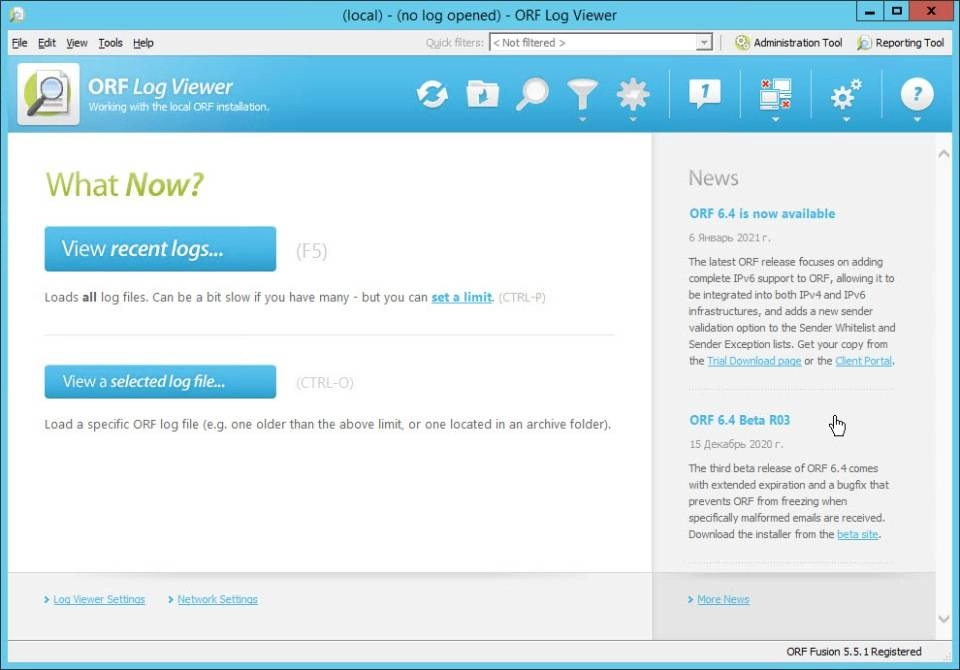Viewport: 960px width, 670px height.
Task: Click the double gears settings icon
Action: 846,94
